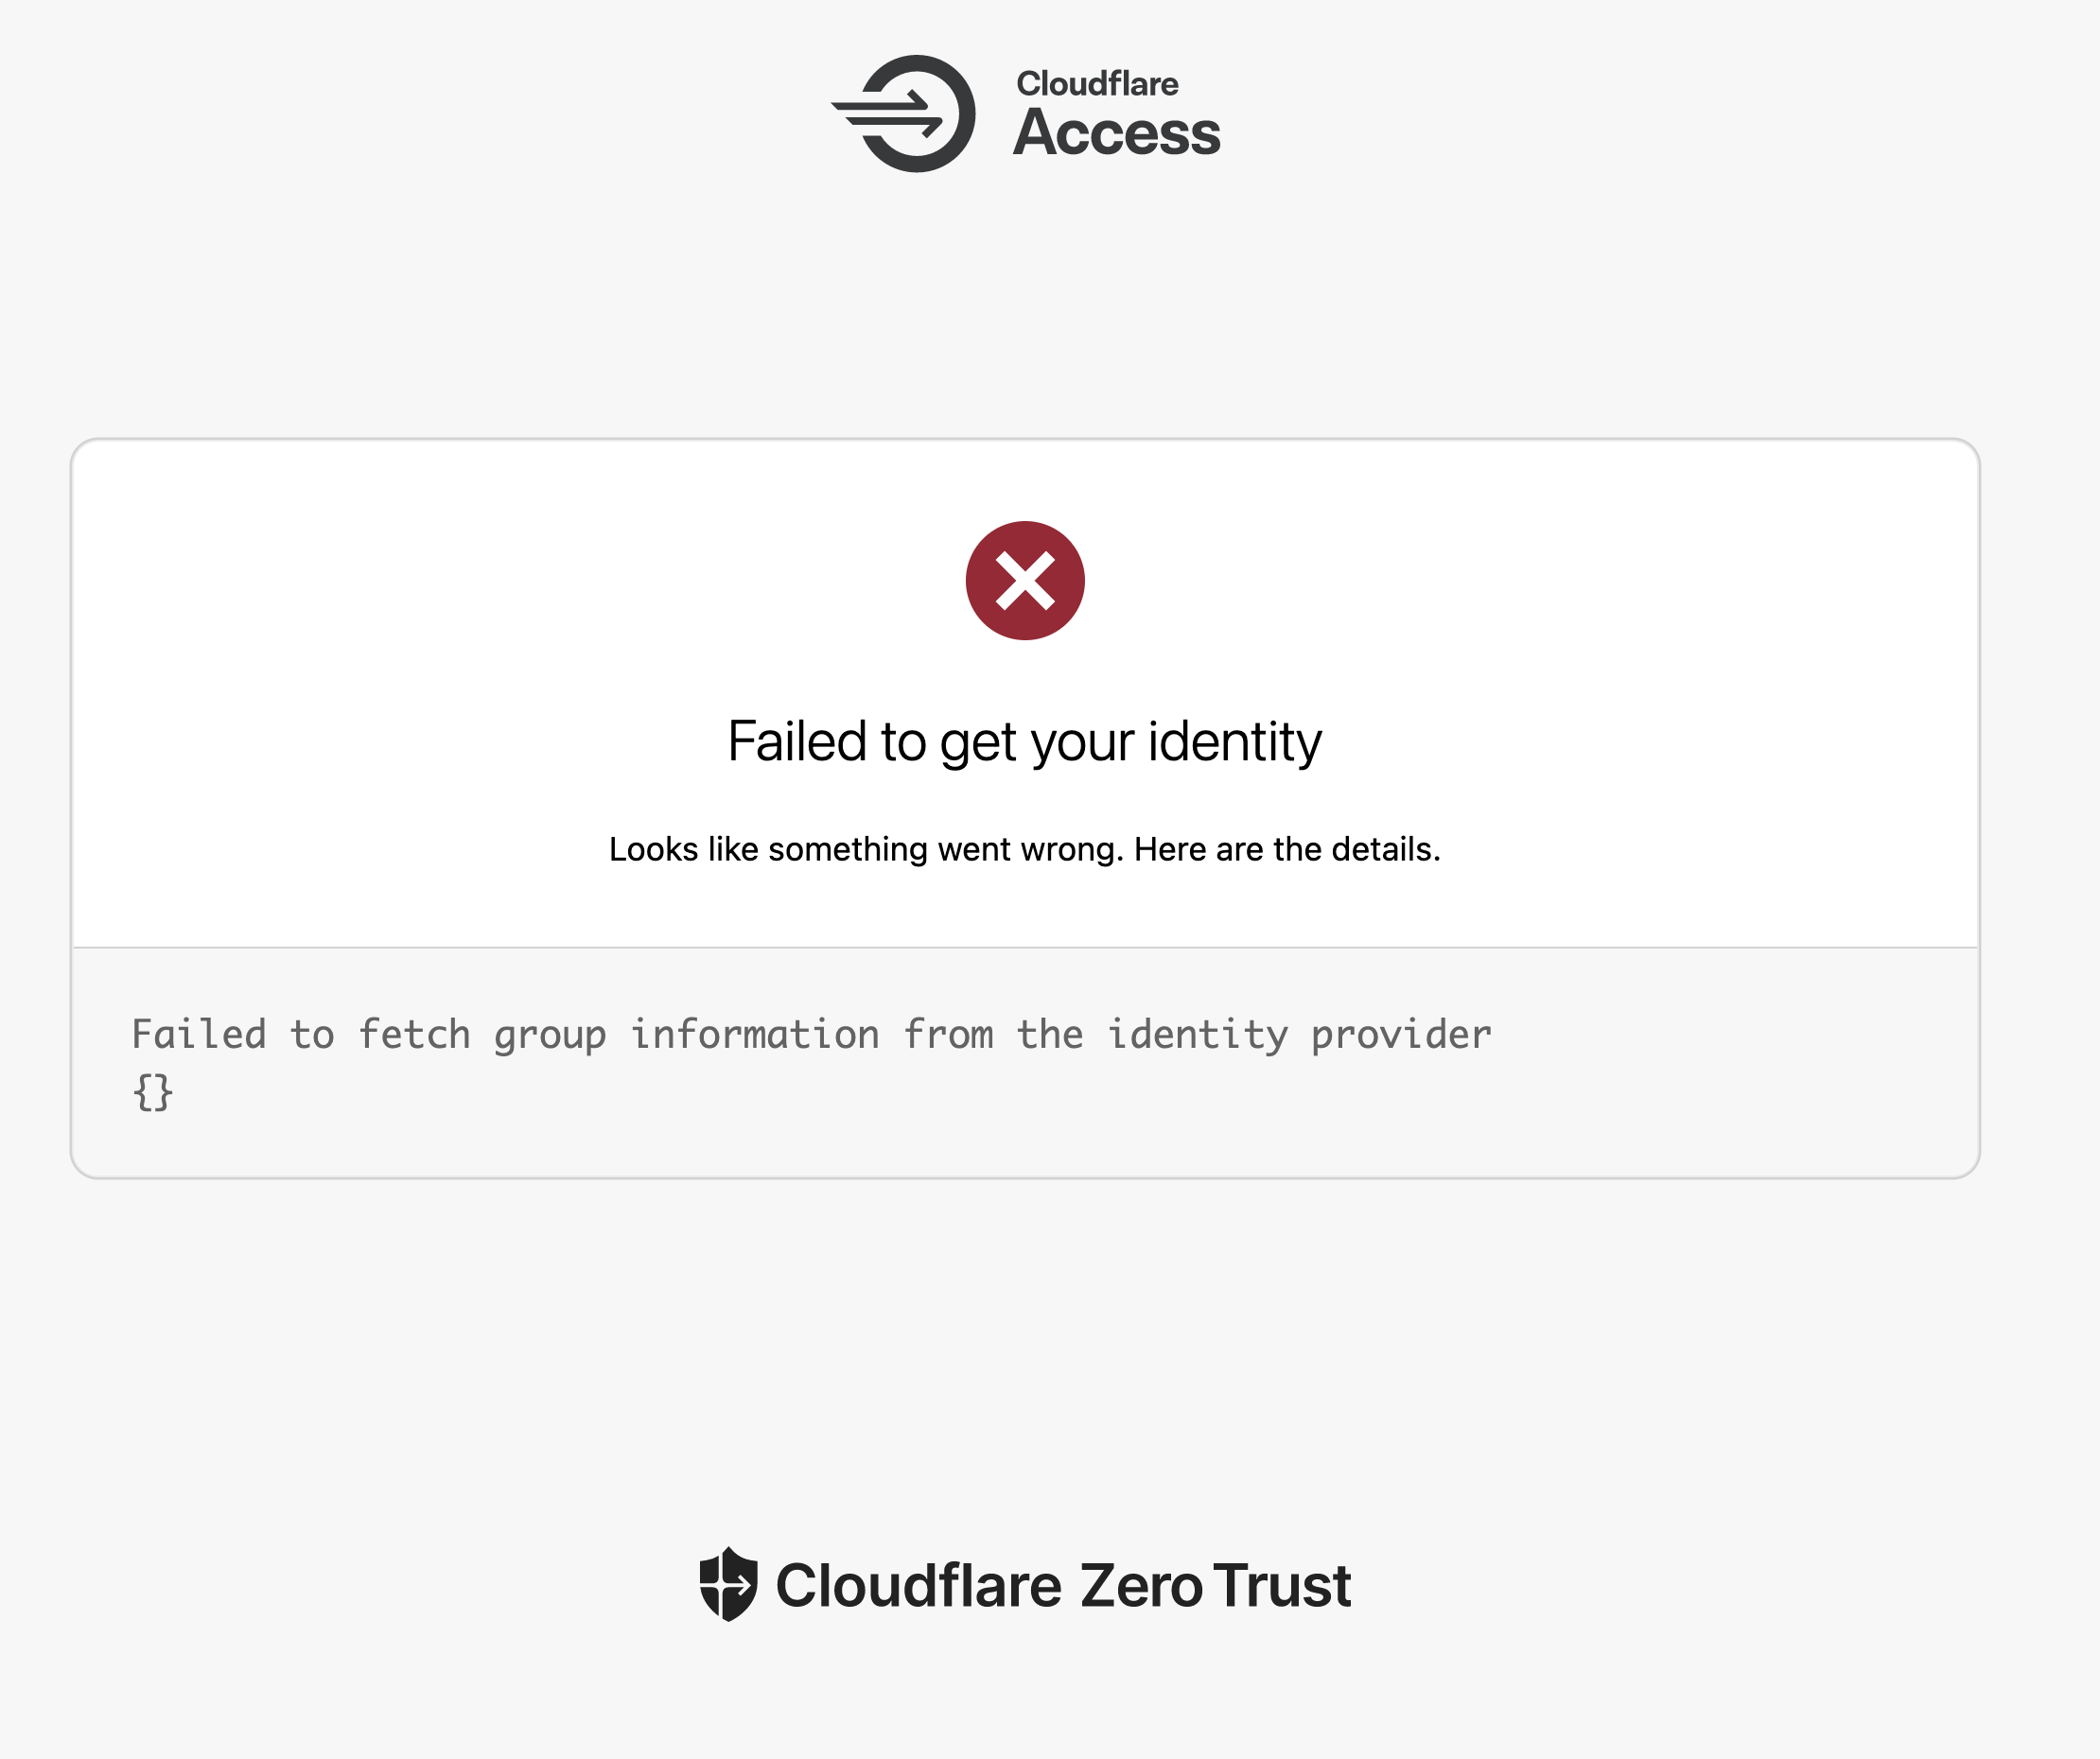Click the word "Failed" in the large heading
2100x1759 pixels.
(x=796, y=742)
